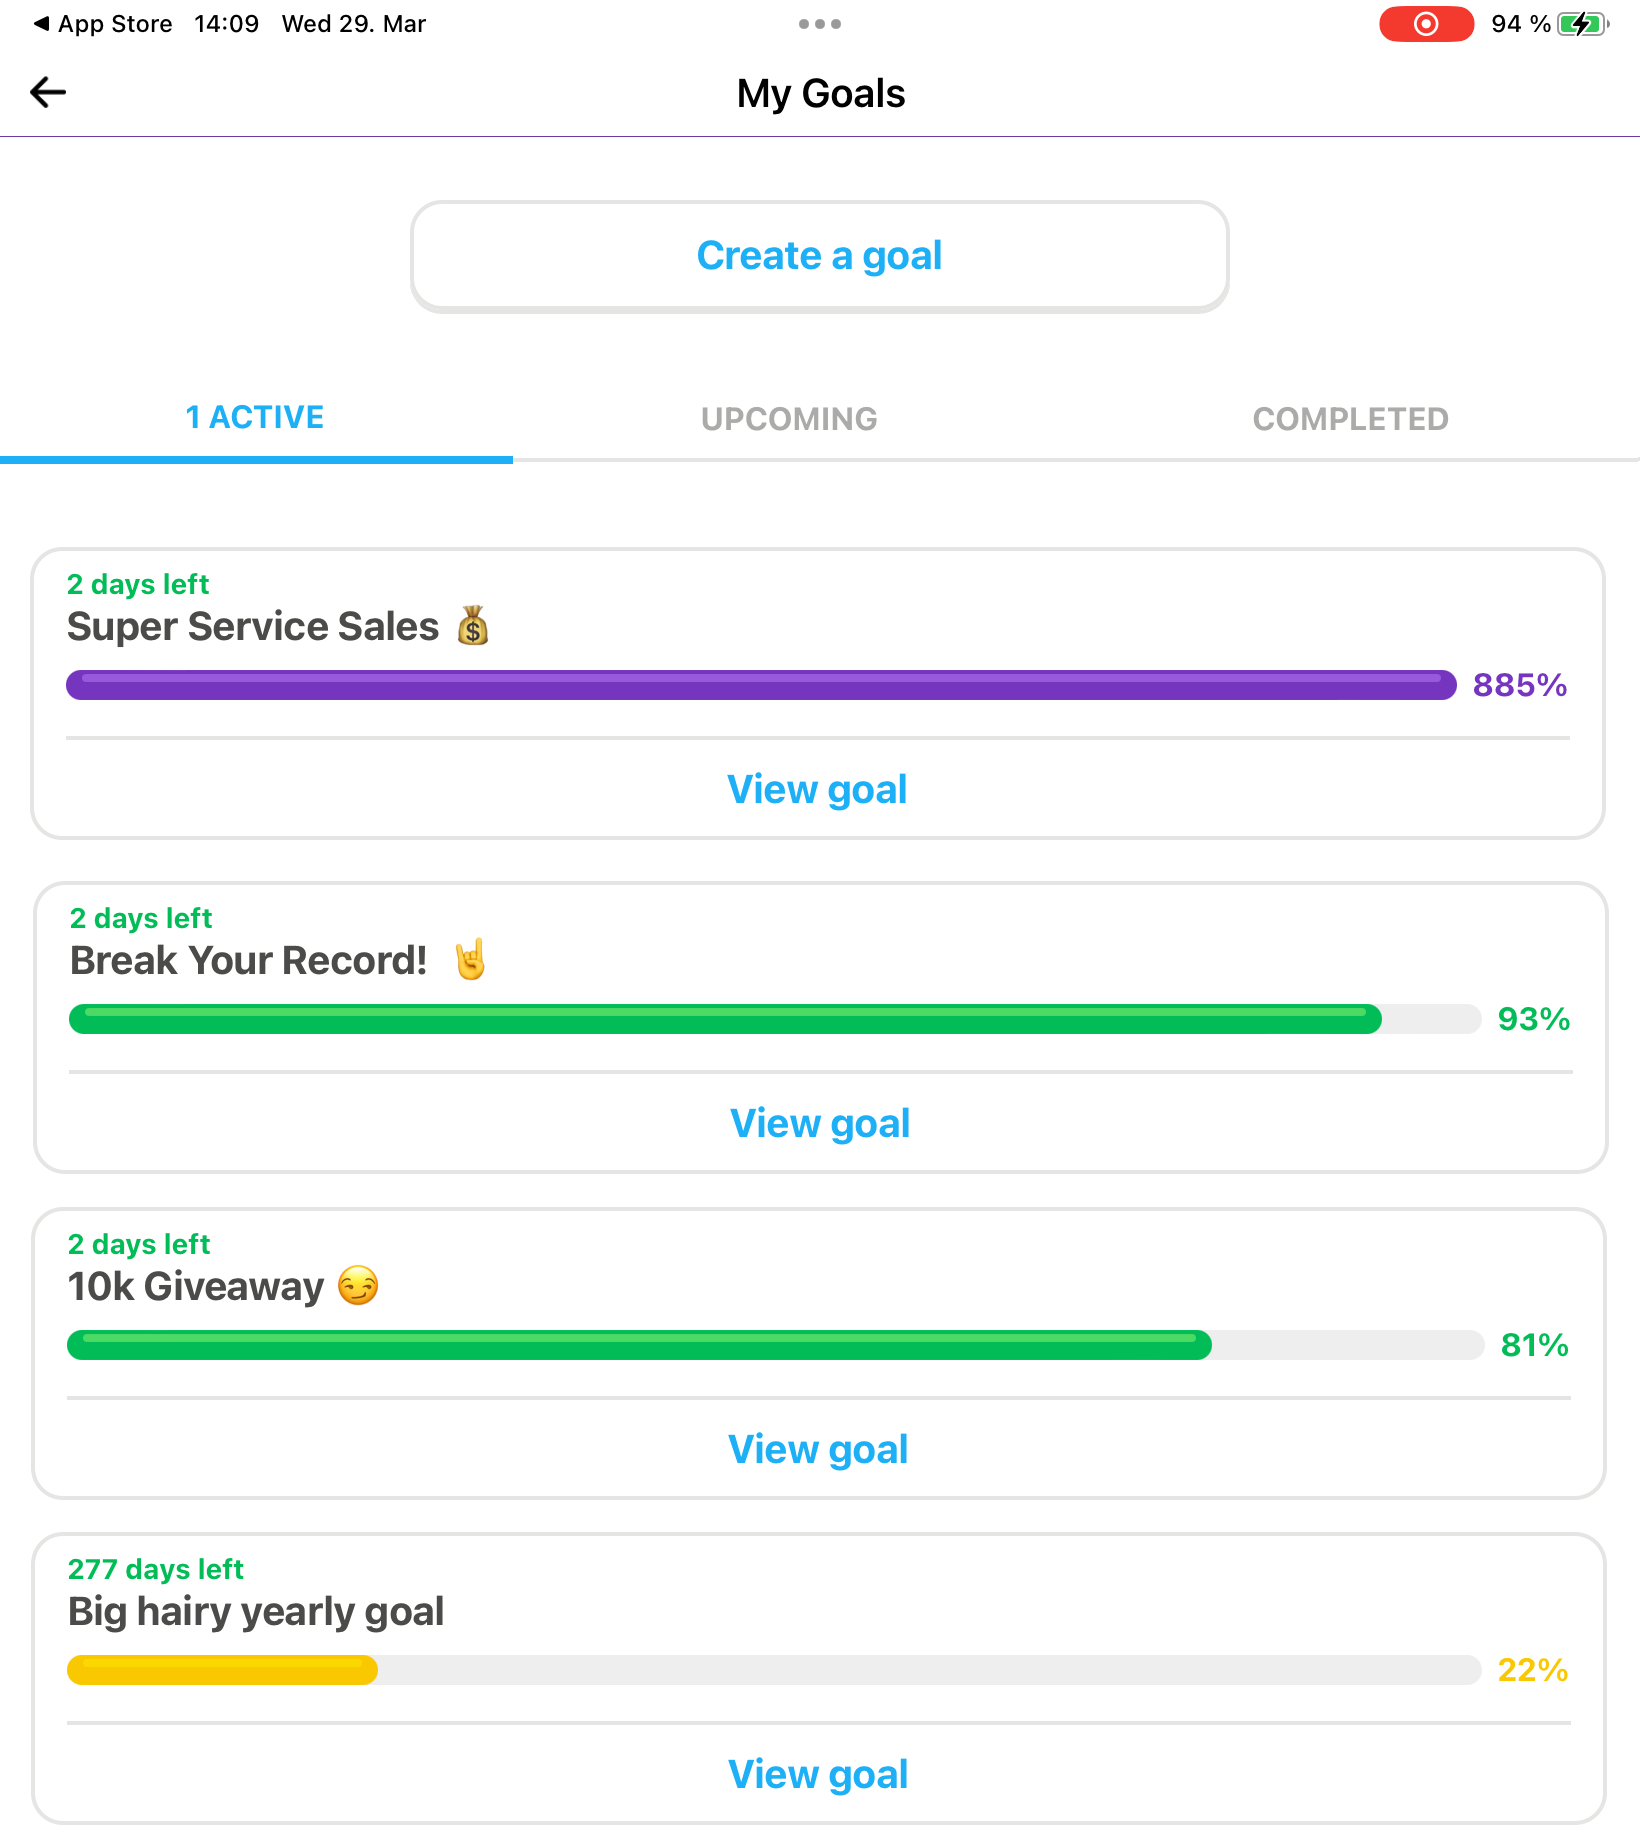This screenshot has height=1836, width=1640.
Task: Tap the battery charging icon
Action: 1582,24
